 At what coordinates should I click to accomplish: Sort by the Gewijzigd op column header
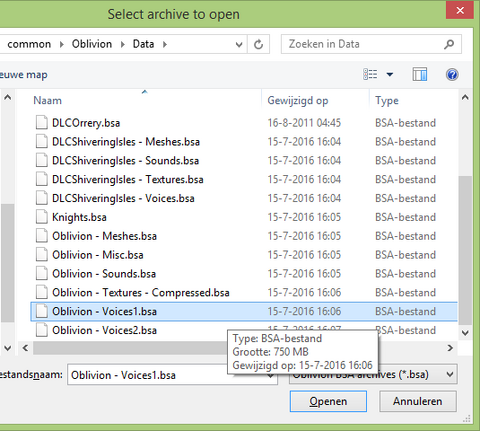(298, 100)
